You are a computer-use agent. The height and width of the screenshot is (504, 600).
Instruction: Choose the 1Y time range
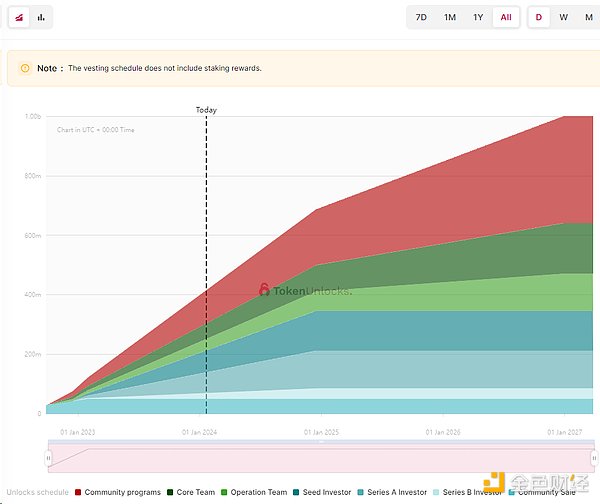coord(478,17)
